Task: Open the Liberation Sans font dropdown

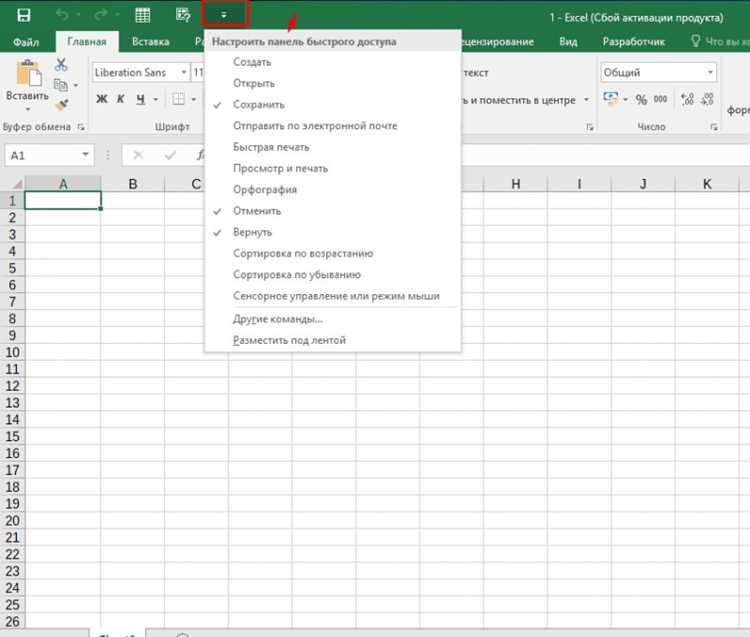Action: click(184, 72)
